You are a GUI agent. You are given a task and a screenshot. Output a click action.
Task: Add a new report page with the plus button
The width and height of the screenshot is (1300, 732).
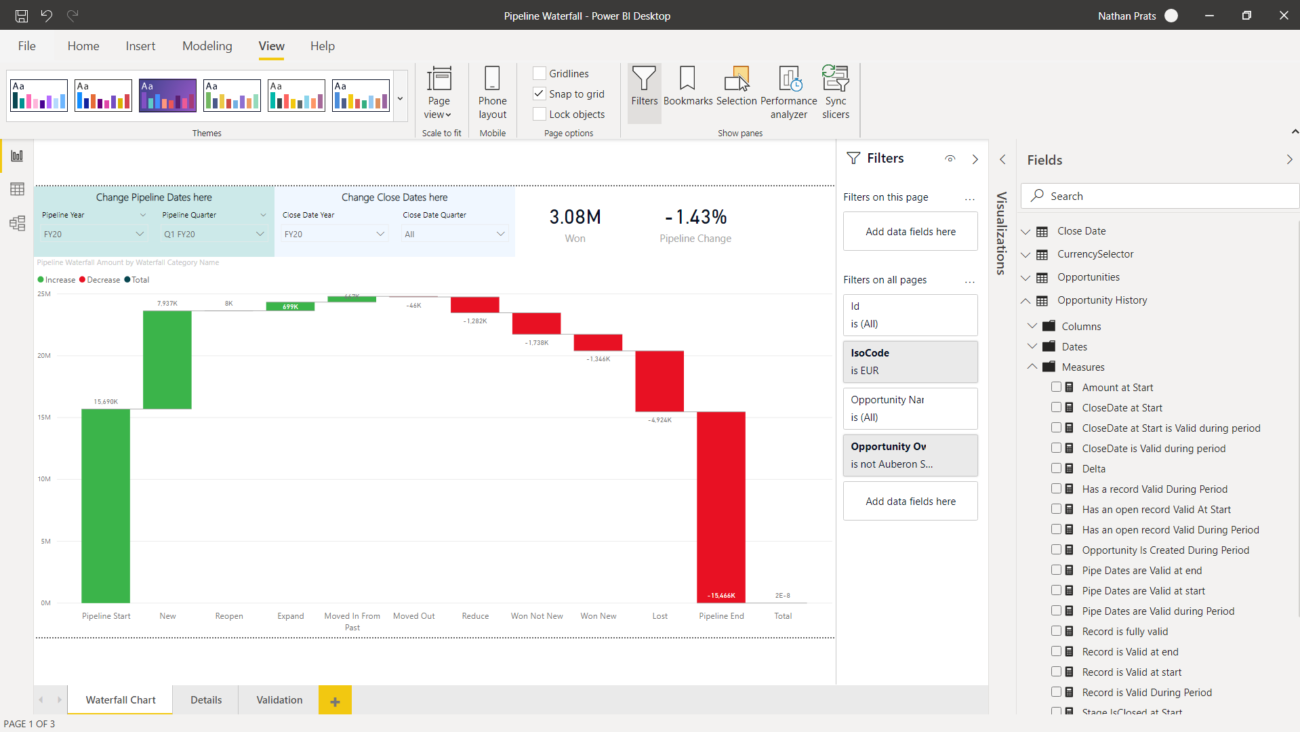click(x=334, y=700)
